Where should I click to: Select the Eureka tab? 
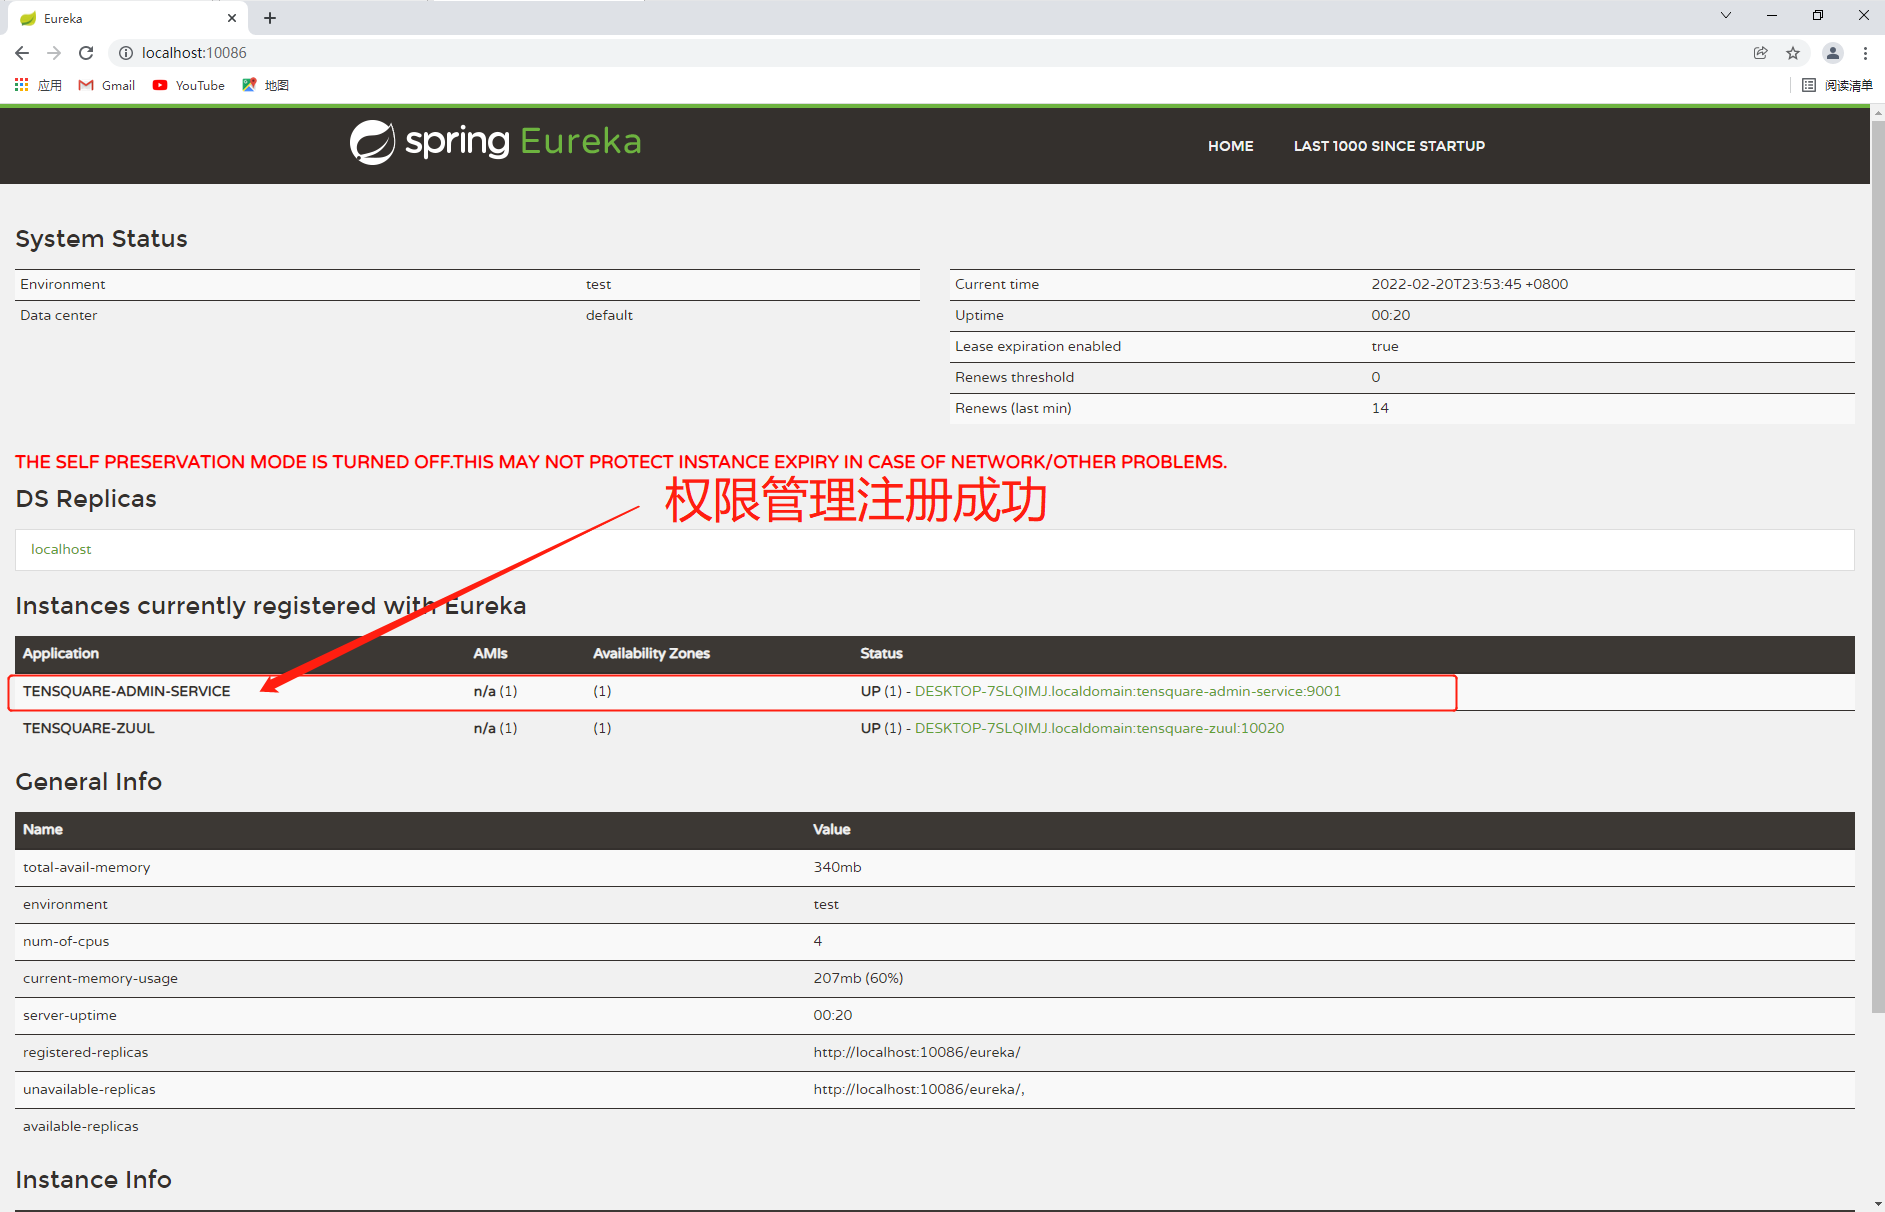click(x=125, y=18)
